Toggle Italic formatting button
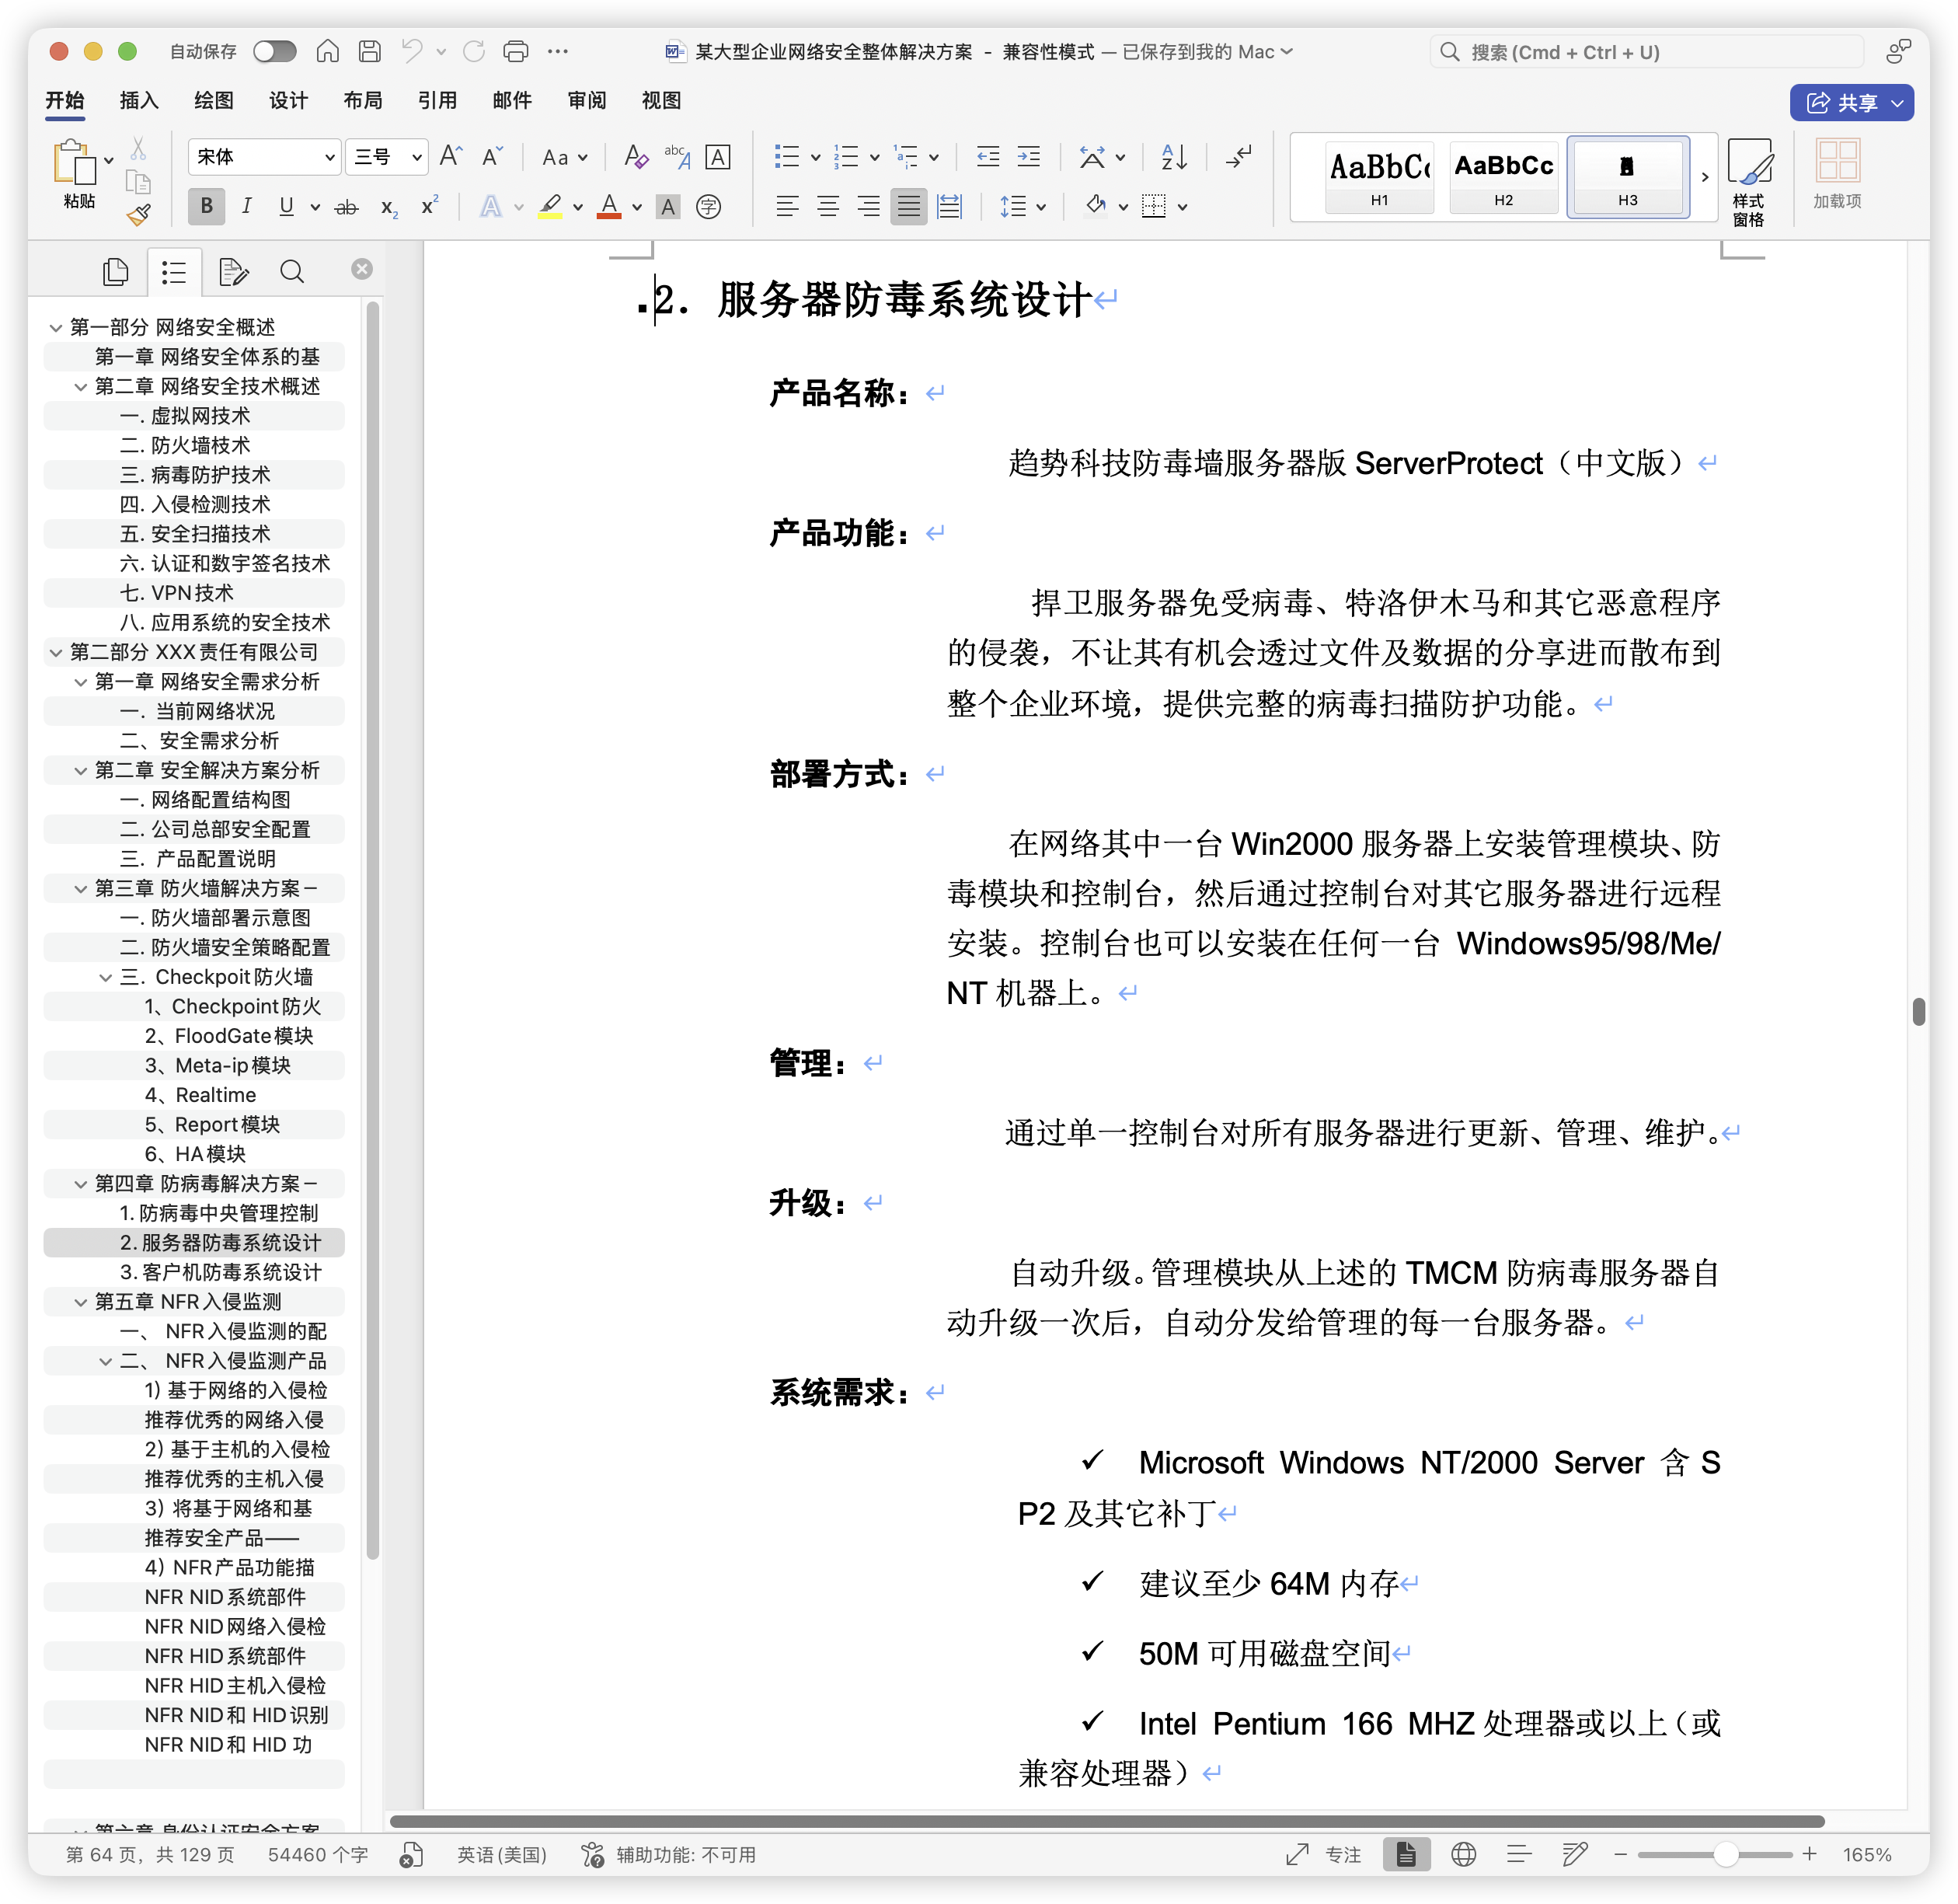This screenshot has width=1958, height=1904. (246, 207)
